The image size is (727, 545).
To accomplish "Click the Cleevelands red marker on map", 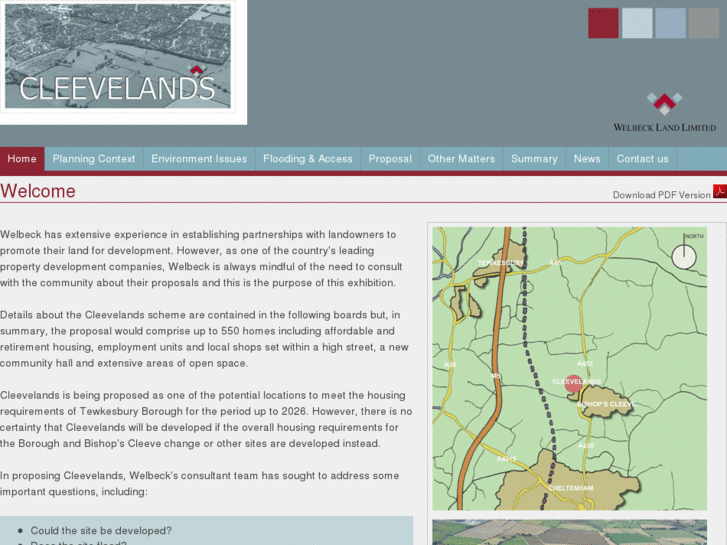I will [x=574, y=384].
